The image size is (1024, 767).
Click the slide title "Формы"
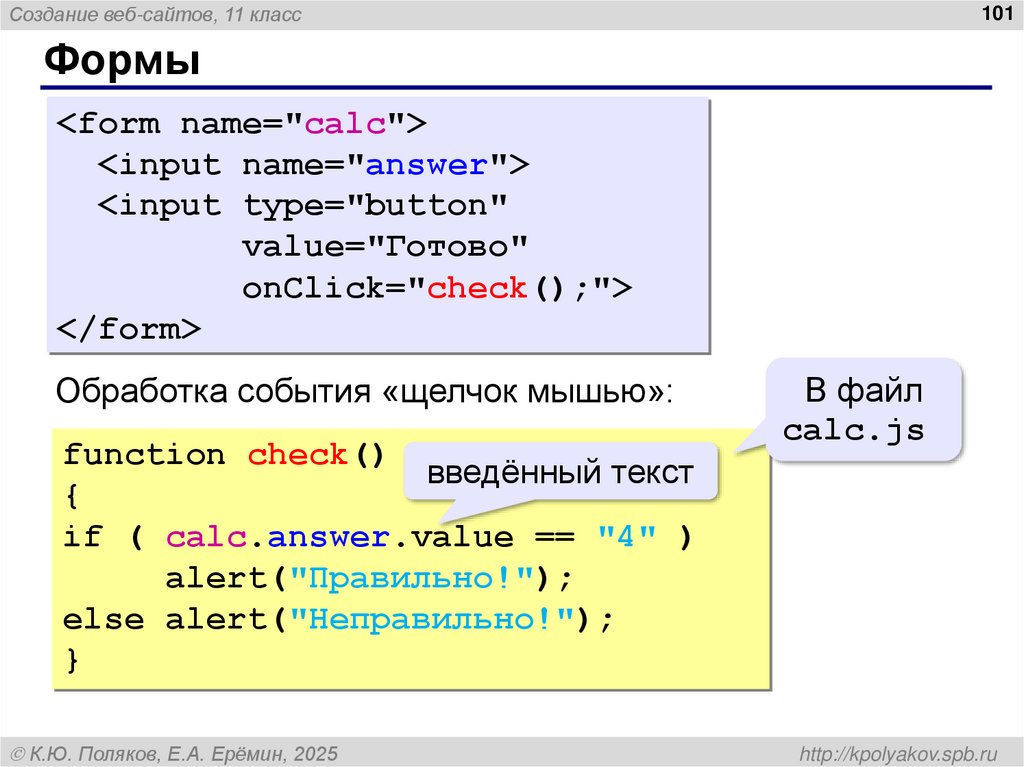point(122,59)
